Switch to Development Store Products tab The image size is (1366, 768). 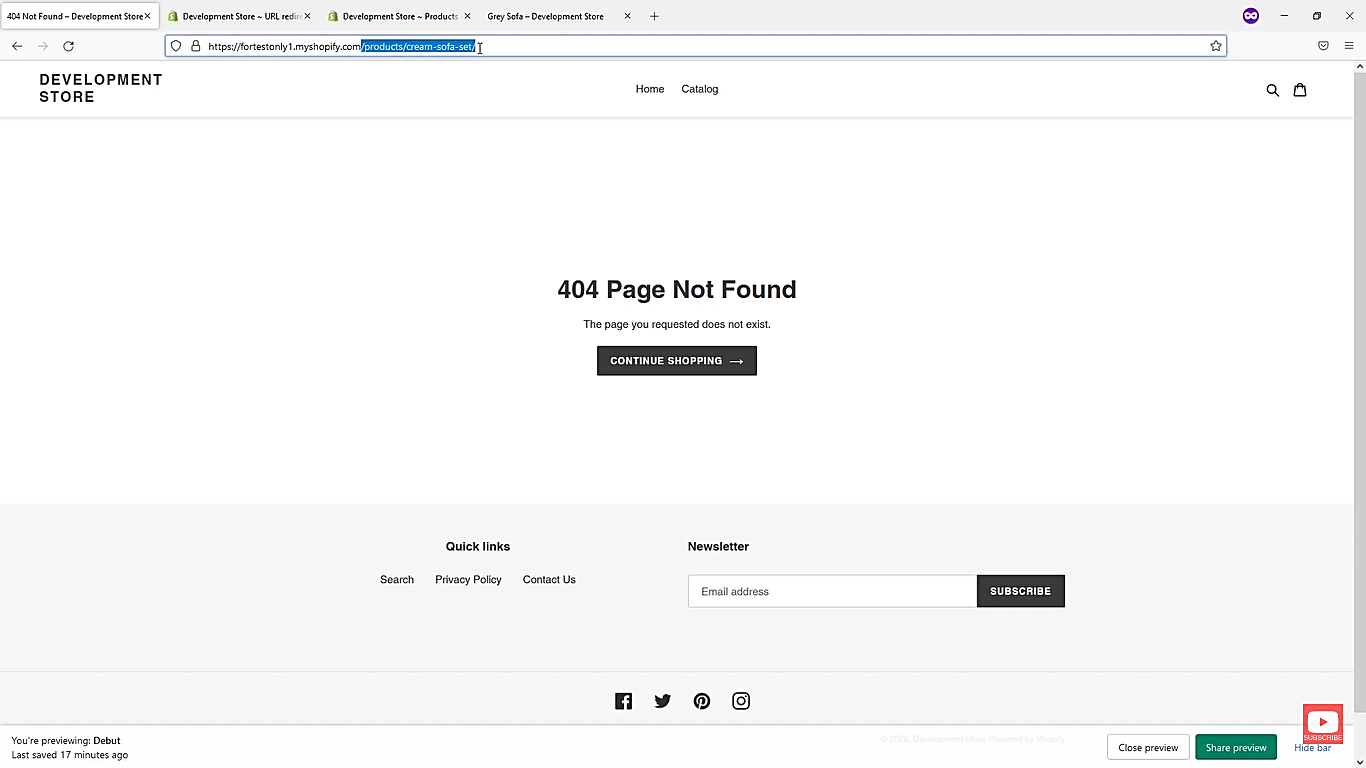tap(400, 16)
